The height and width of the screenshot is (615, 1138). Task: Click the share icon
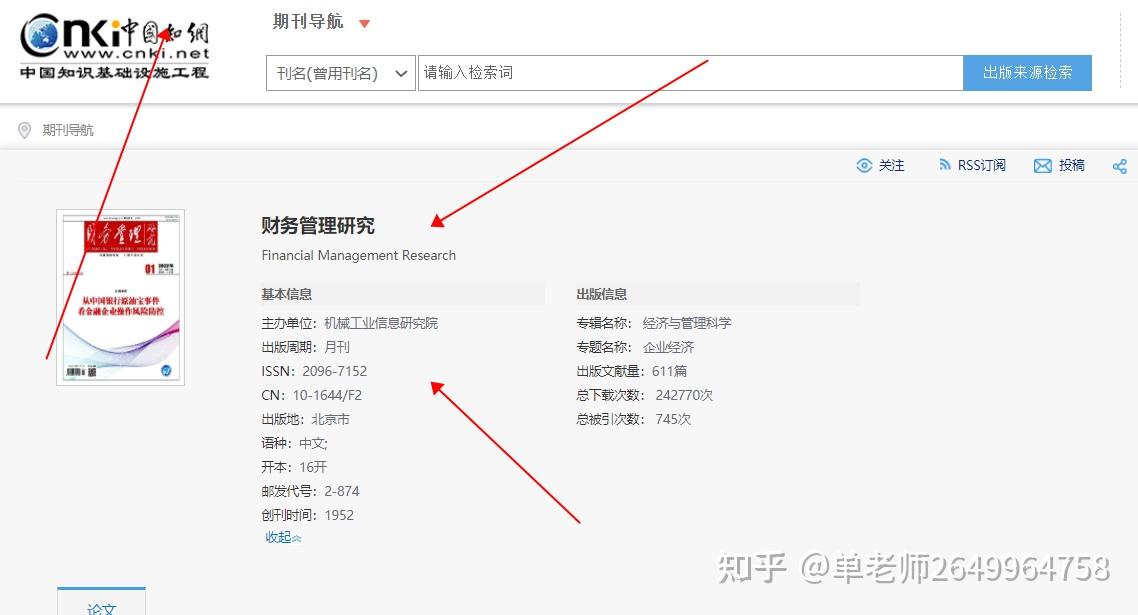pyautogui.click(x=1119, y=166)
